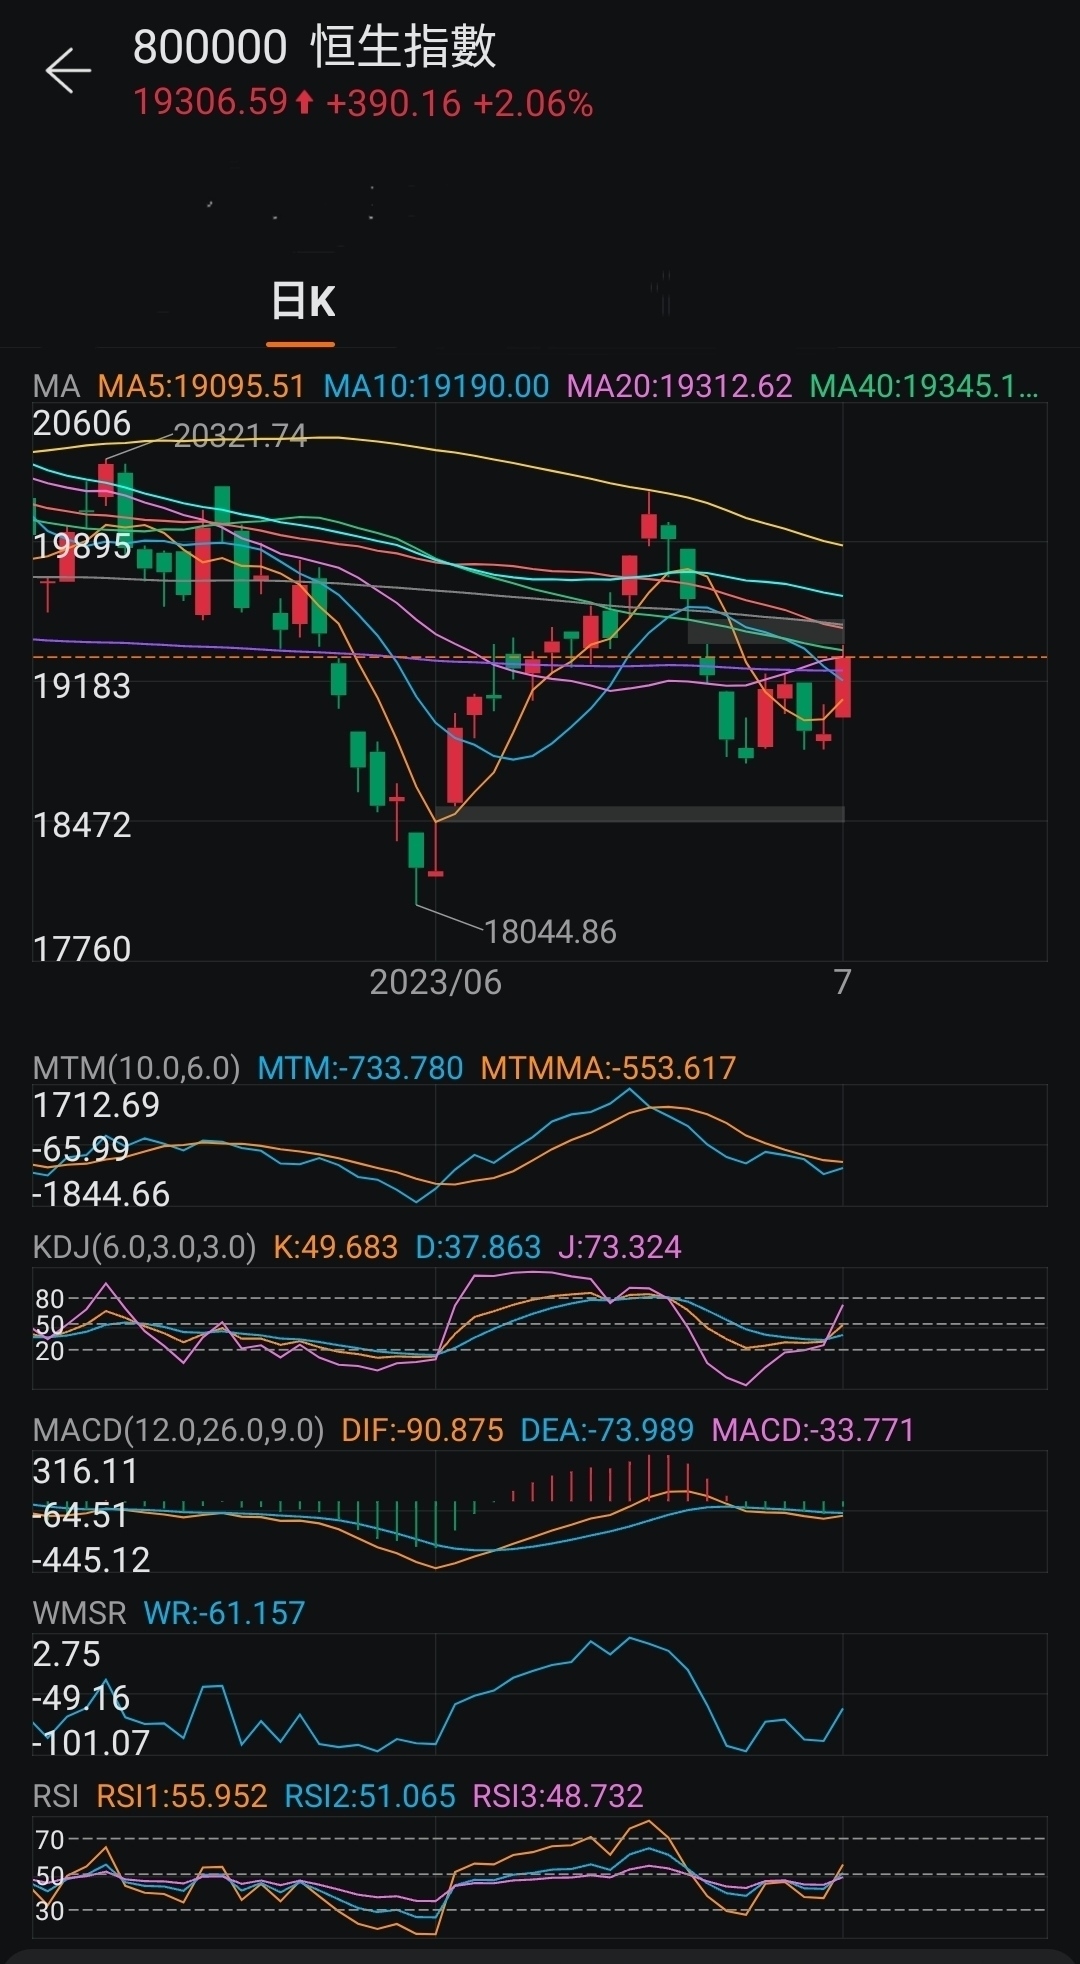The height and width of the screenshot is (1964, 1080).
Task: Tap the K:49.683 value
Action: (x=335, y=1247)
